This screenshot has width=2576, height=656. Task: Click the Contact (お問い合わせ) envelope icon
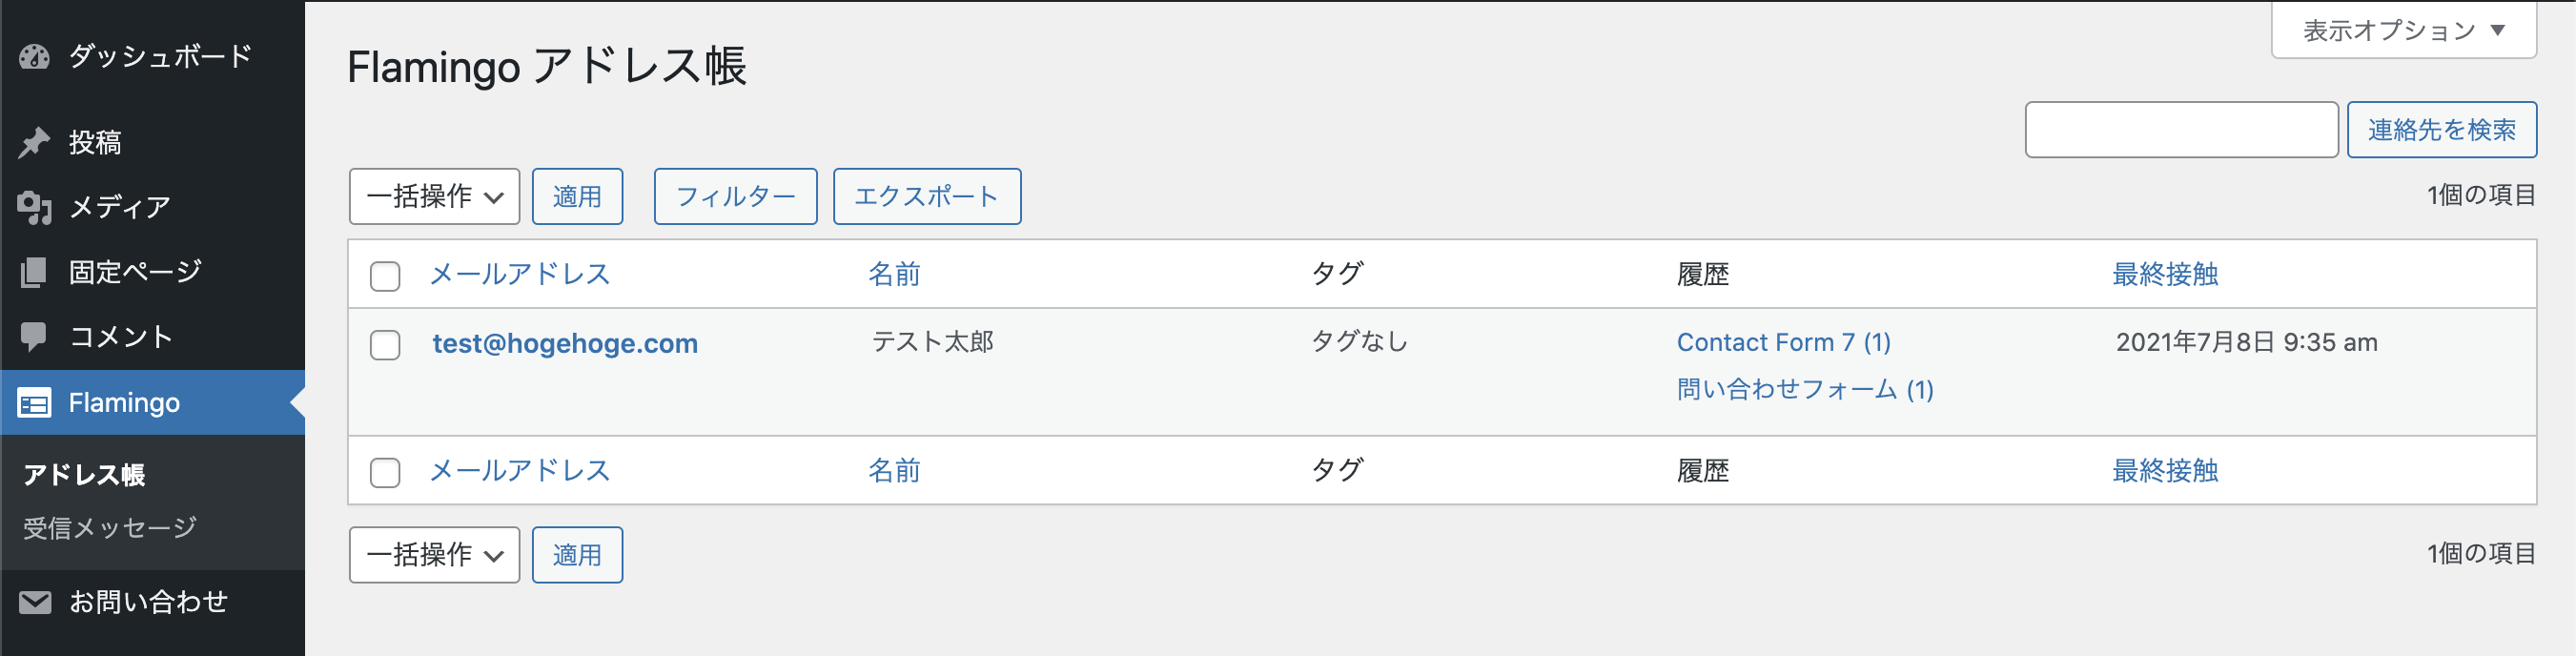click(34, 602)
